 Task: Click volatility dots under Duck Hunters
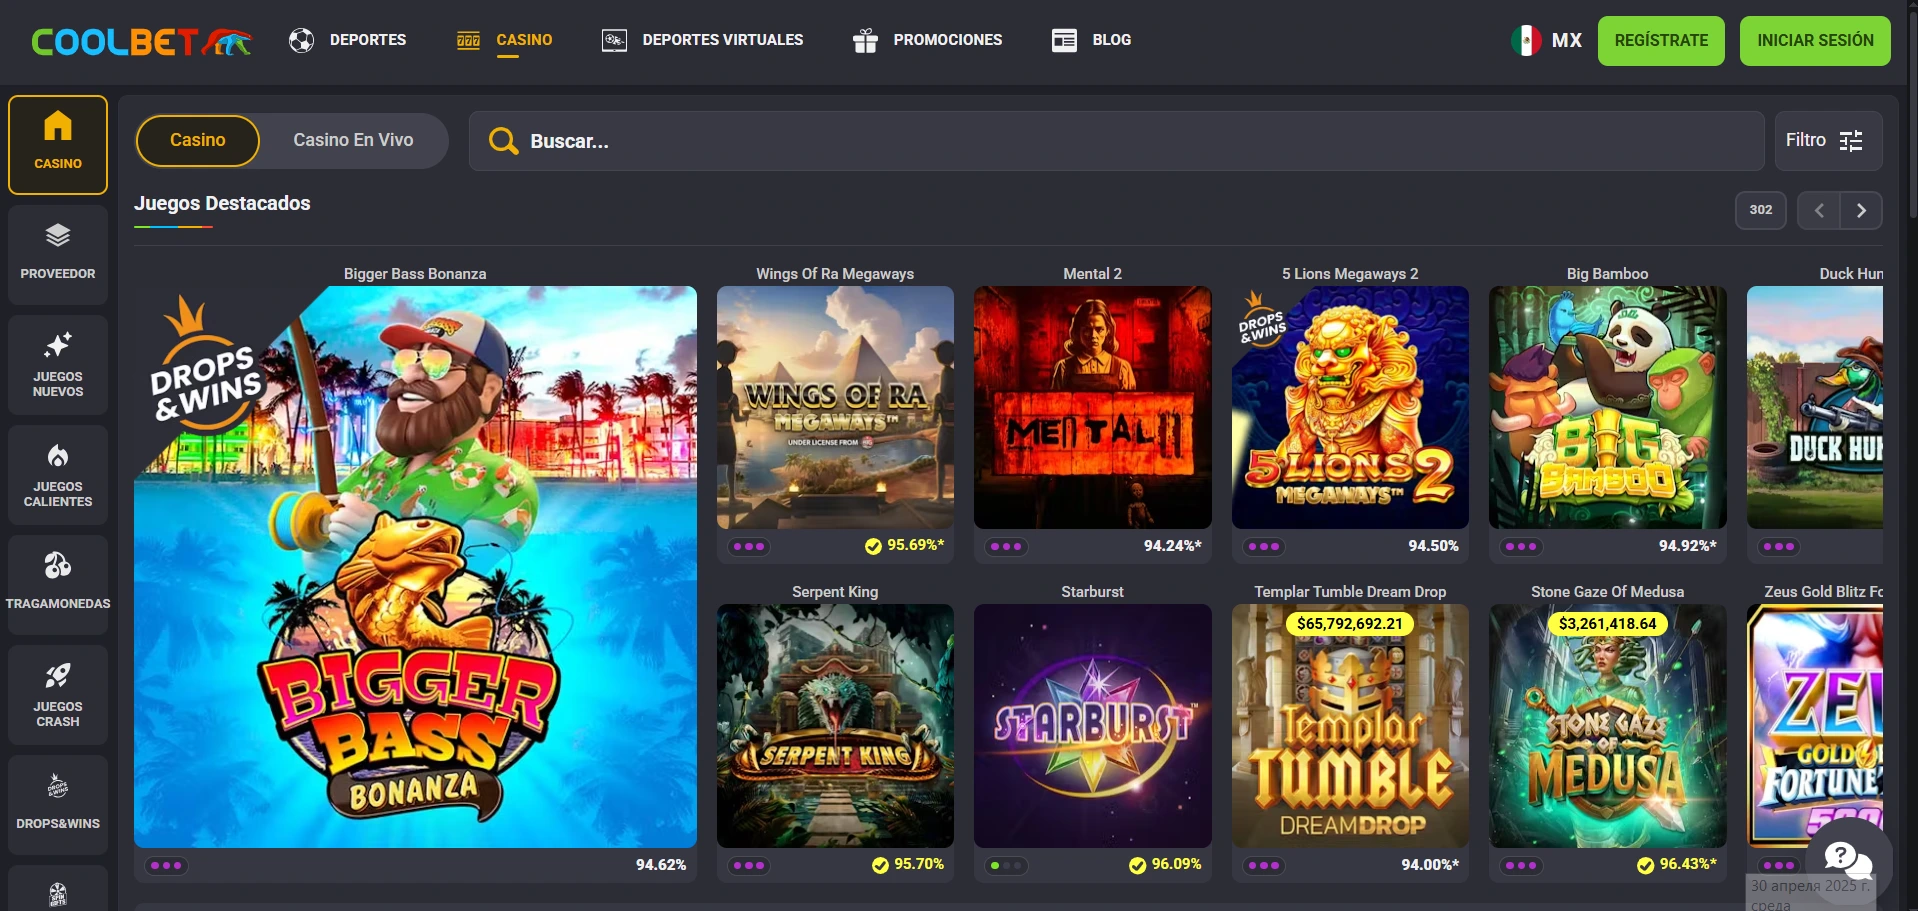coord(1779,546)
